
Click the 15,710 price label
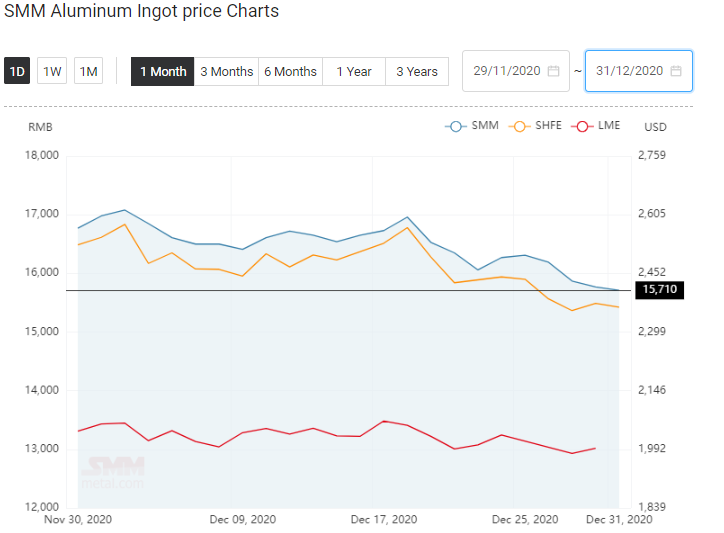[659, 290]
